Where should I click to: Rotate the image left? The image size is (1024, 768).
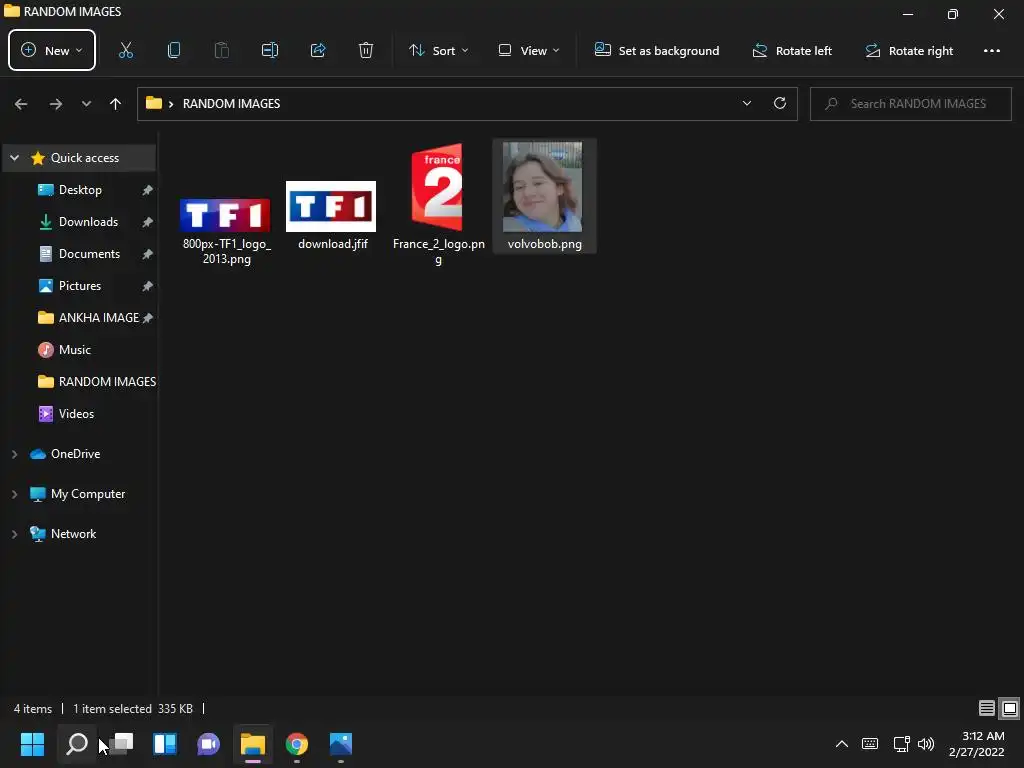pos(792,50)
